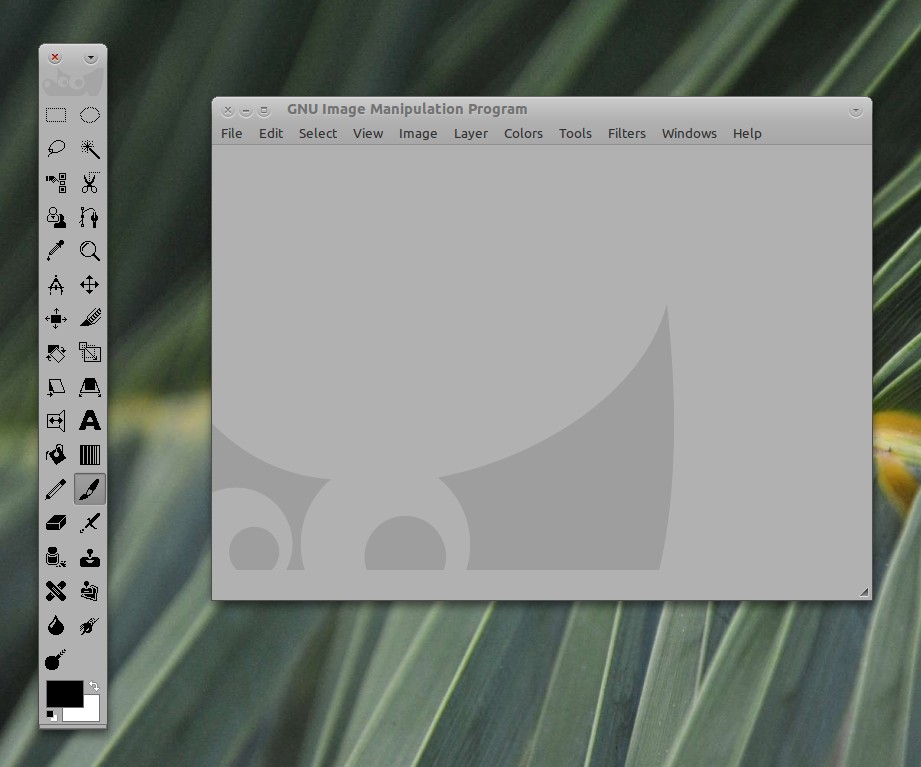The height and width of the screenshot is (767, 921).
Task: Activate the Airbrush tool
Action: pos(90,523)
